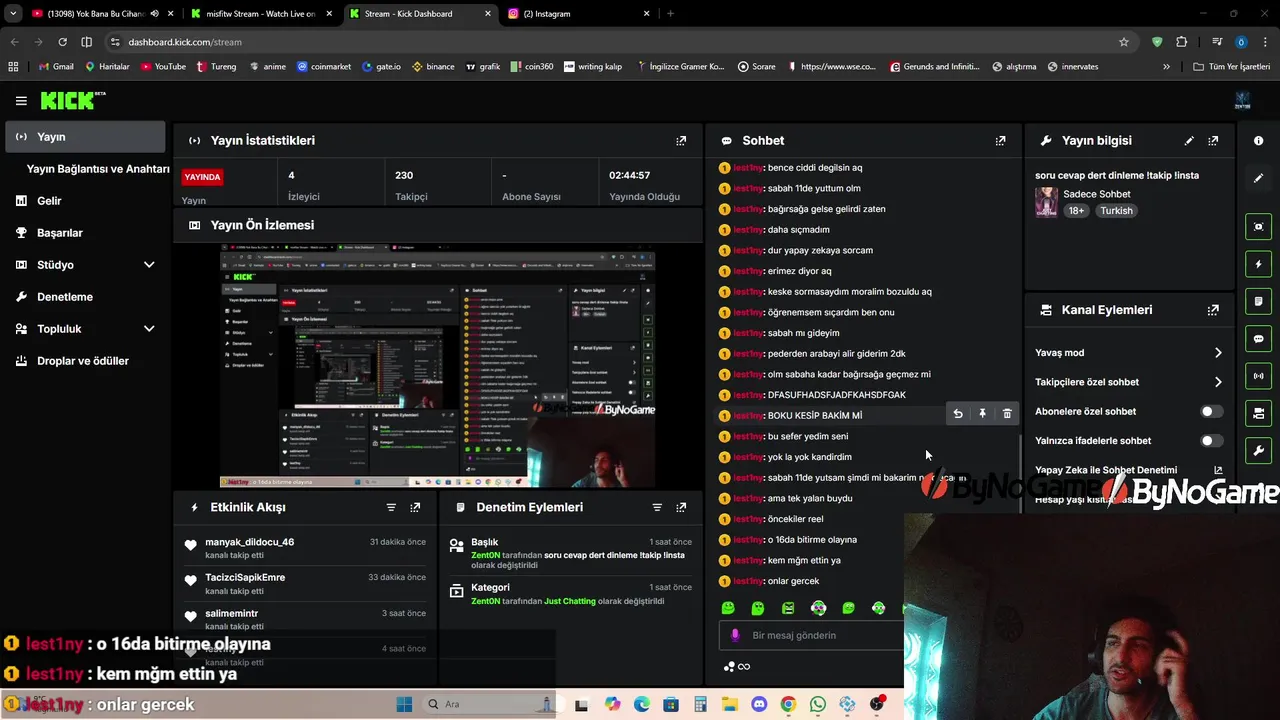The height and width of the screenshot is (720, 1280).
Task: Show more bookmarks with the double-arrow overflow
Action: [1166, 67]
